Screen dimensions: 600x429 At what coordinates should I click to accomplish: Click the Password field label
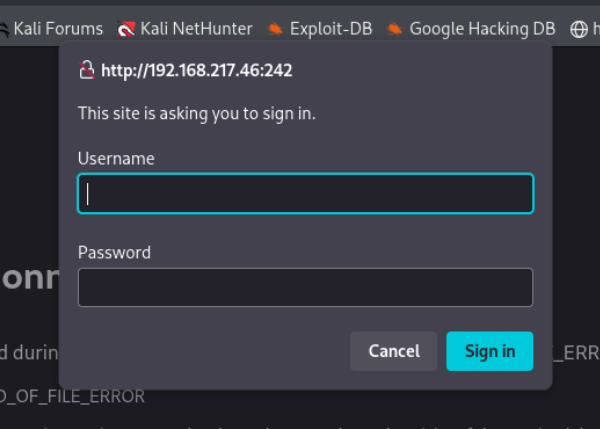pos(114,252)
